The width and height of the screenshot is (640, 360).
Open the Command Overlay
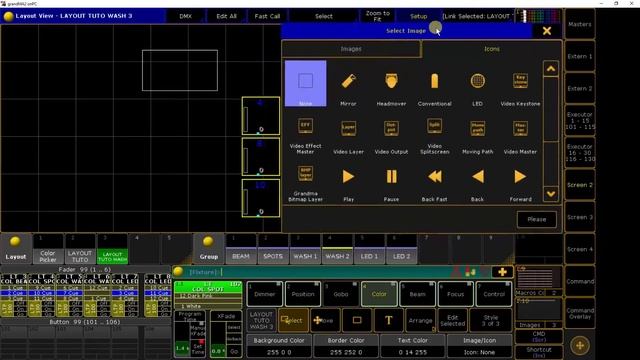point(580,313)
